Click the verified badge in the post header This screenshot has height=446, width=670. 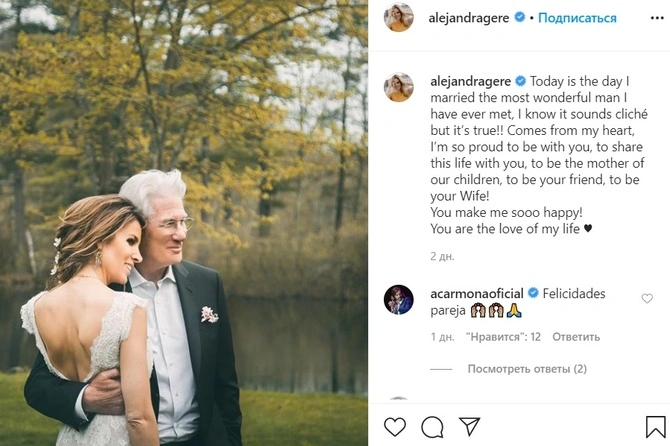click(x=517, y=18)
